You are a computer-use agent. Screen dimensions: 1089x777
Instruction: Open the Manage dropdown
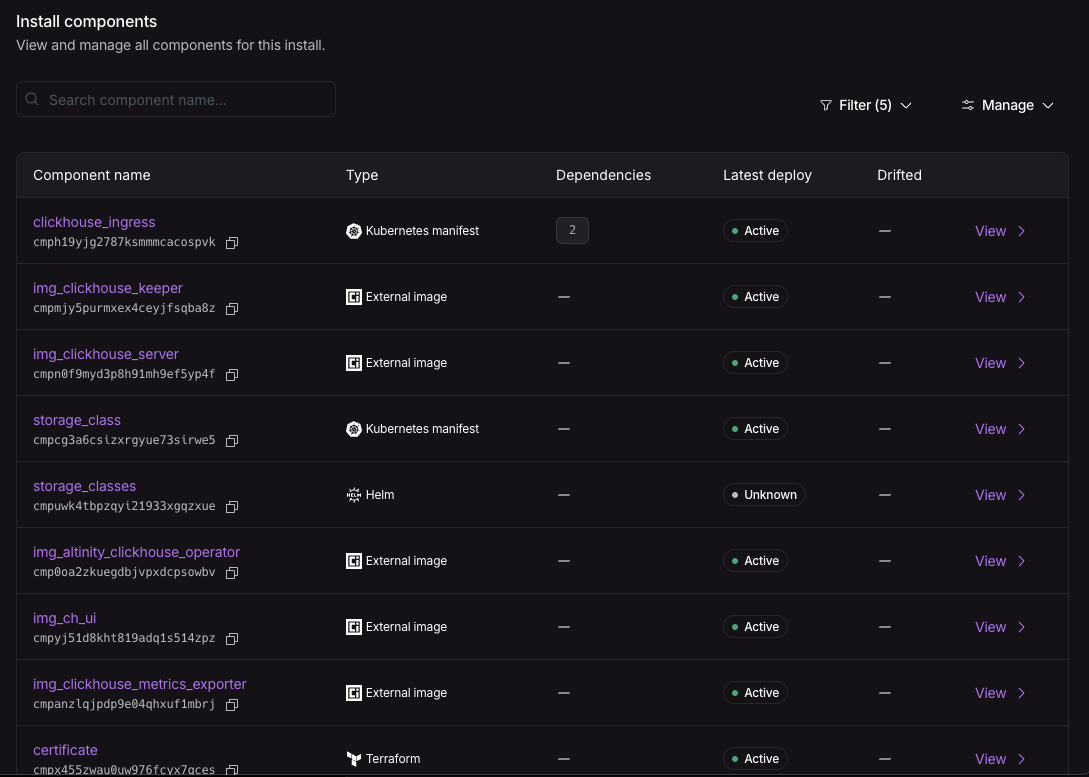pos(1008,105)
